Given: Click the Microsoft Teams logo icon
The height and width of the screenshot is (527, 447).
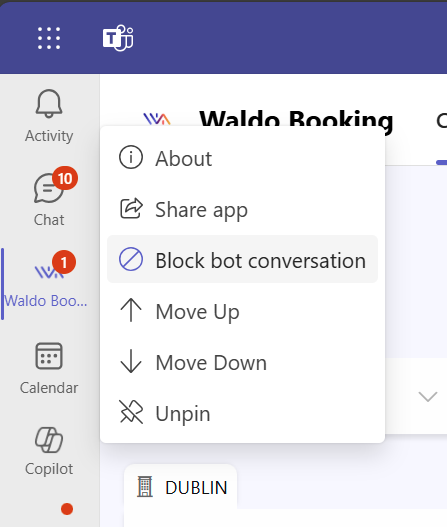Looking at the screenshot, I should [118, 38].
